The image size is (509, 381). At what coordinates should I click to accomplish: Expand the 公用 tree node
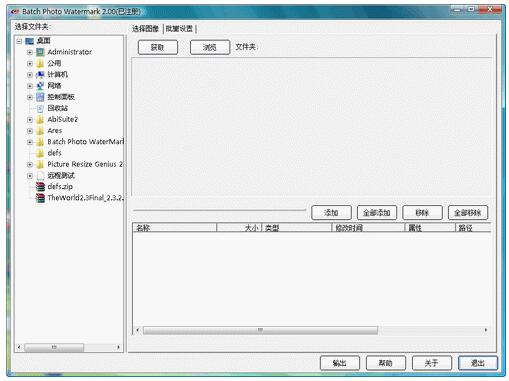[x=30, y=64]
